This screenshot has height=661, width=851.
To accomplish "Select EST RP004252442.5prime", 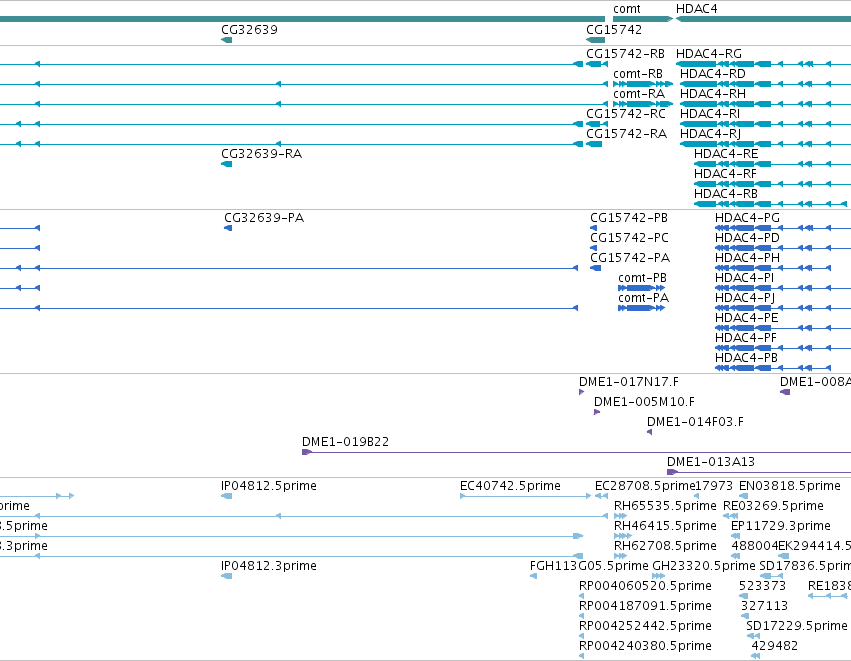I will [x=645, y=627].
